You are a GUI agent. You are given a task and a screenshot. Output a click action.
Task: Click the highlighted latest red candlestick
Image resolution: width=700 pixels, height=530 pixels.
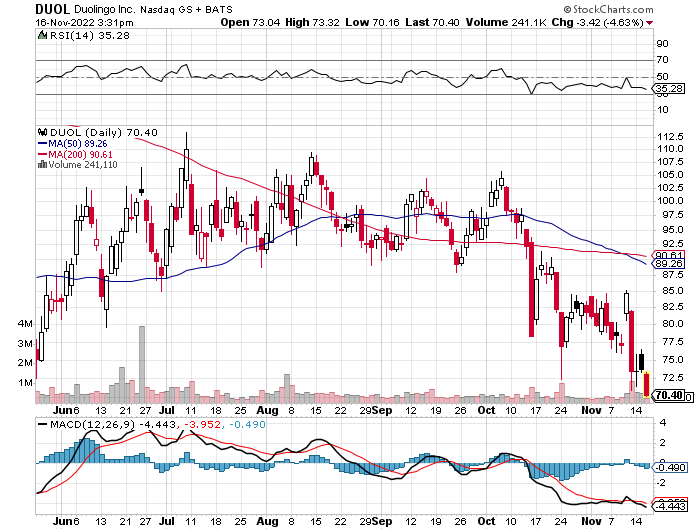646,384
